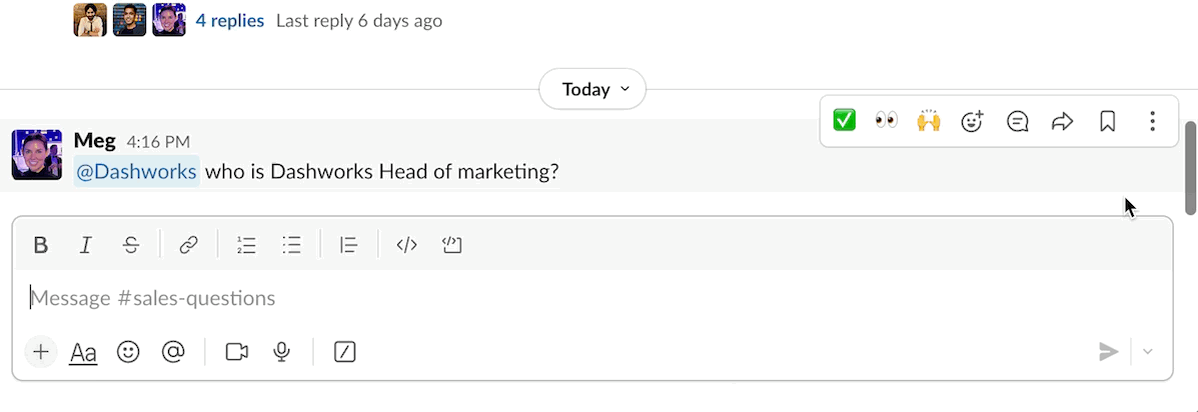This screenshot has width=1198, height=412.
Task: Toggle strikethrough formatting
Action: [131, 245]
